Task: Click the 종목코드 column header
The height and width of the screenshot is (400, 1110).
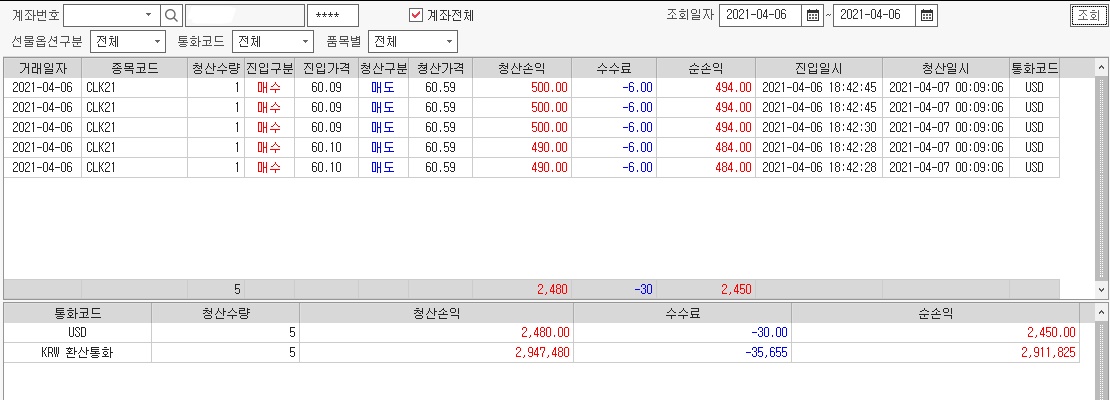Action: [x=134, y=67]
